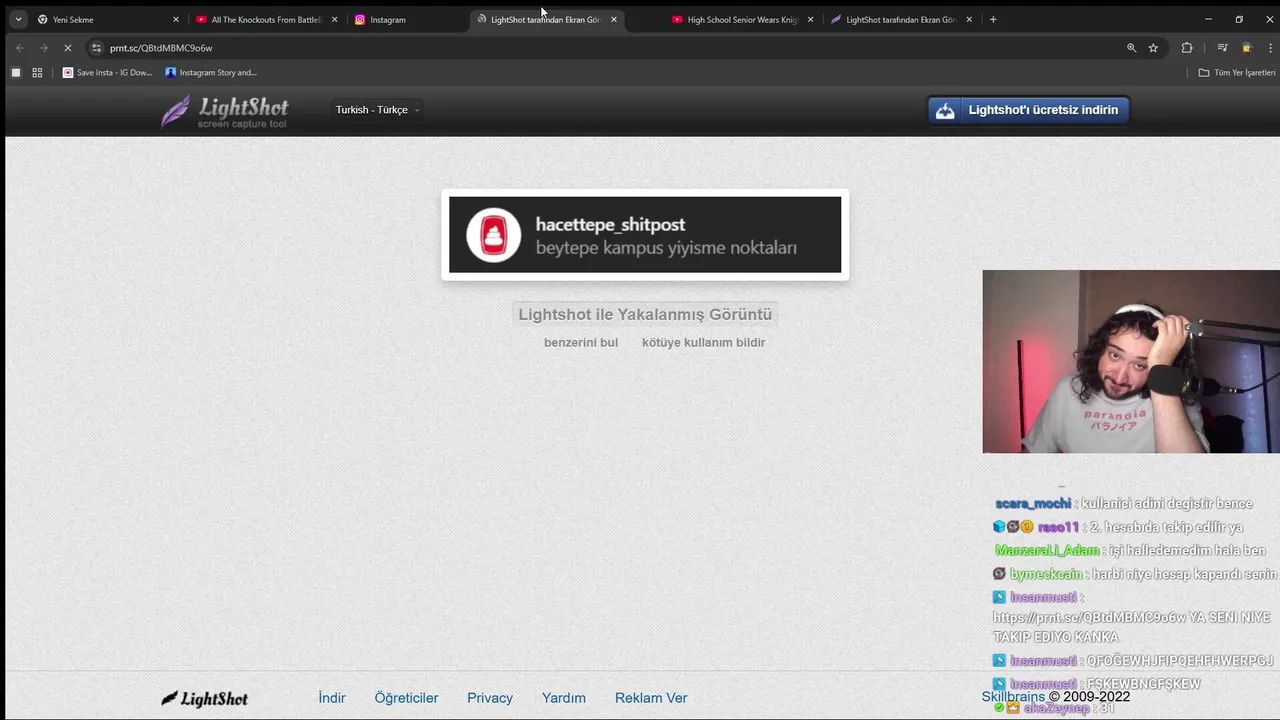Click the LightShot feather logo in header

click(225, 111)
